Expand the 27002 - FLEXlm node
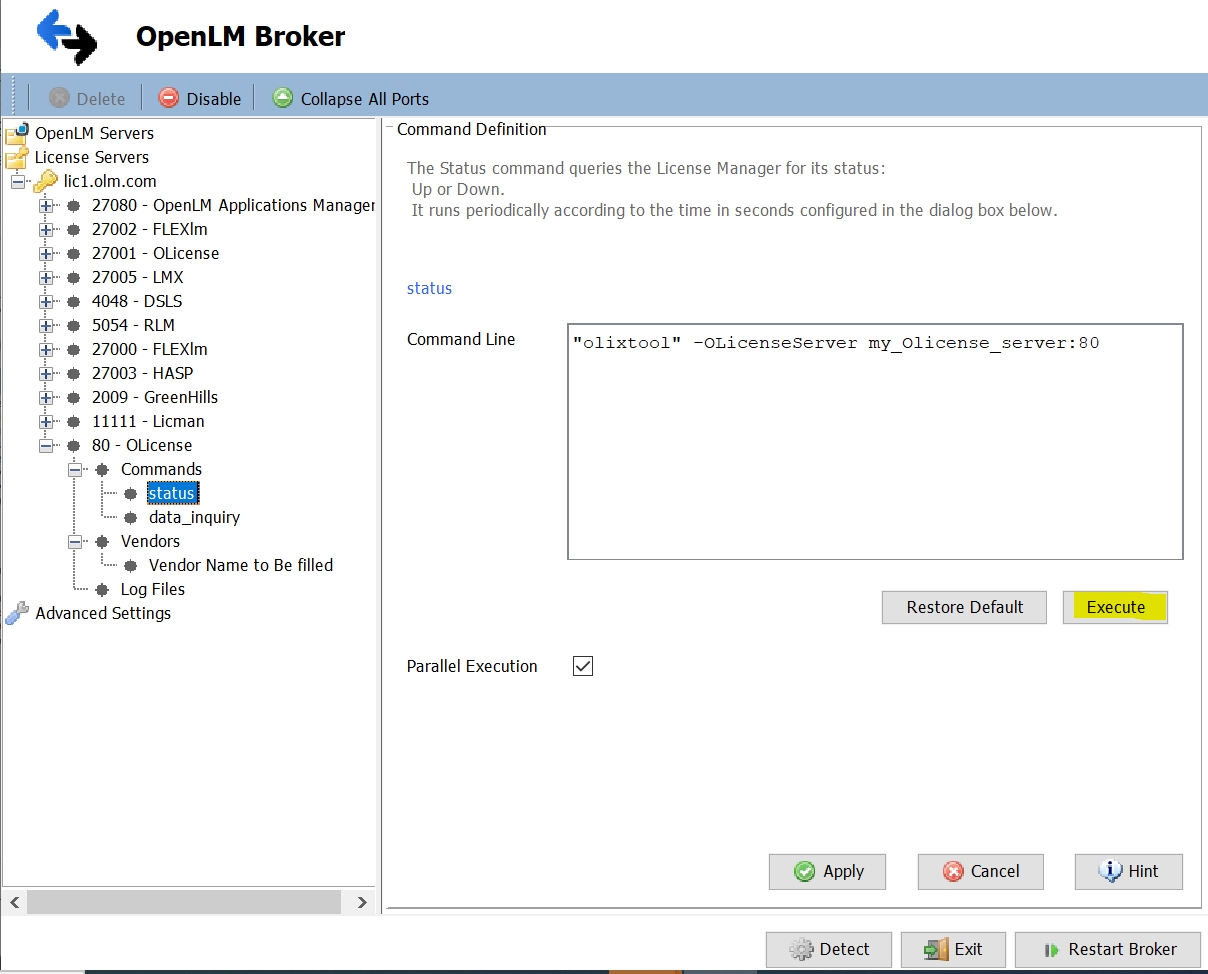This screenshot has width=1208, height=974. tap(47, 229)
